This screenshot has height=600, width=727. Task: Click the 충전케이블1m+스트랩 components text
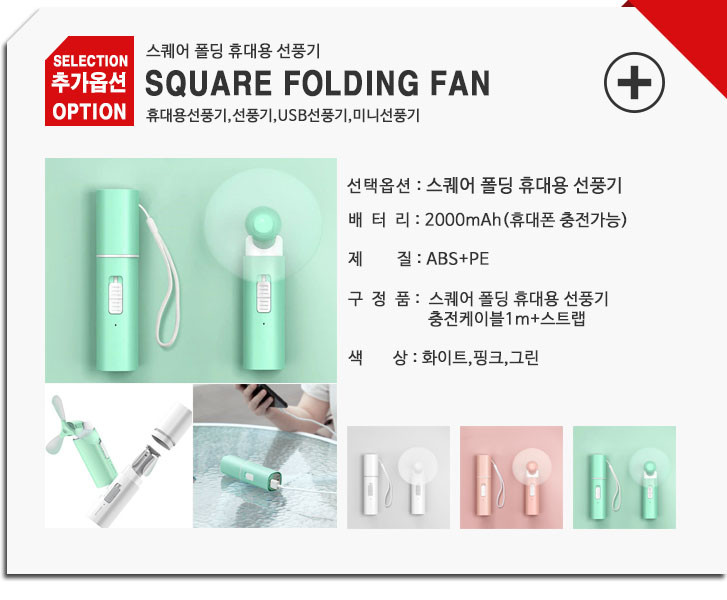tap(506, 319)
